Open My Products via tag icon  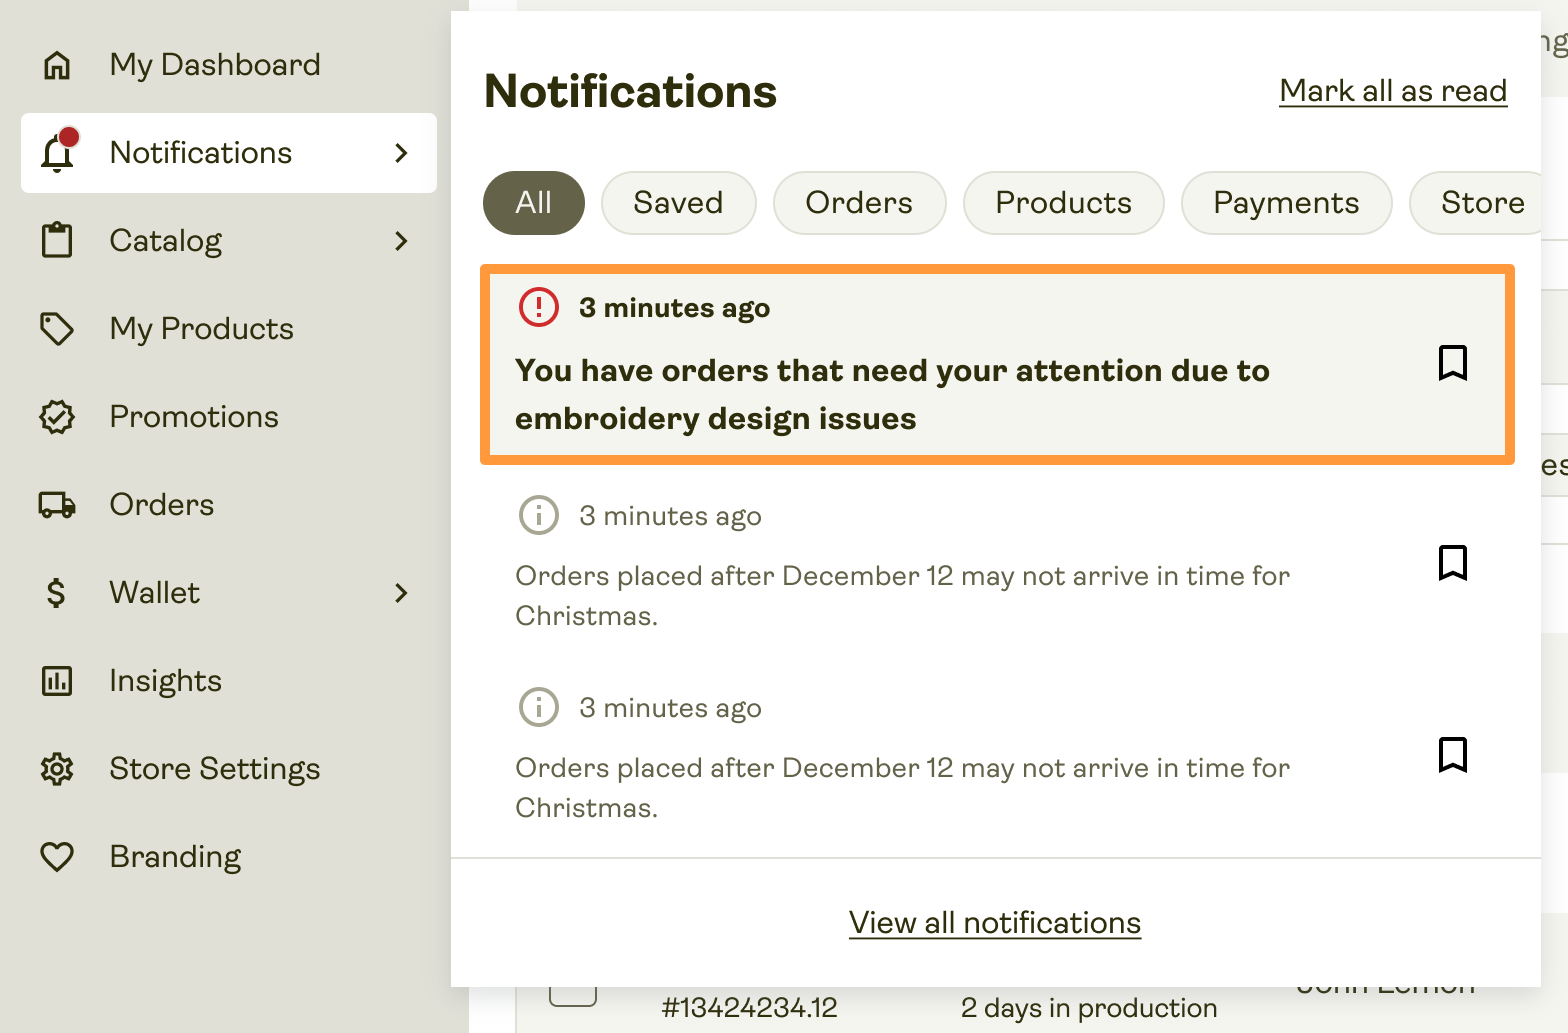pyautogui.click(x=57, y=329)
